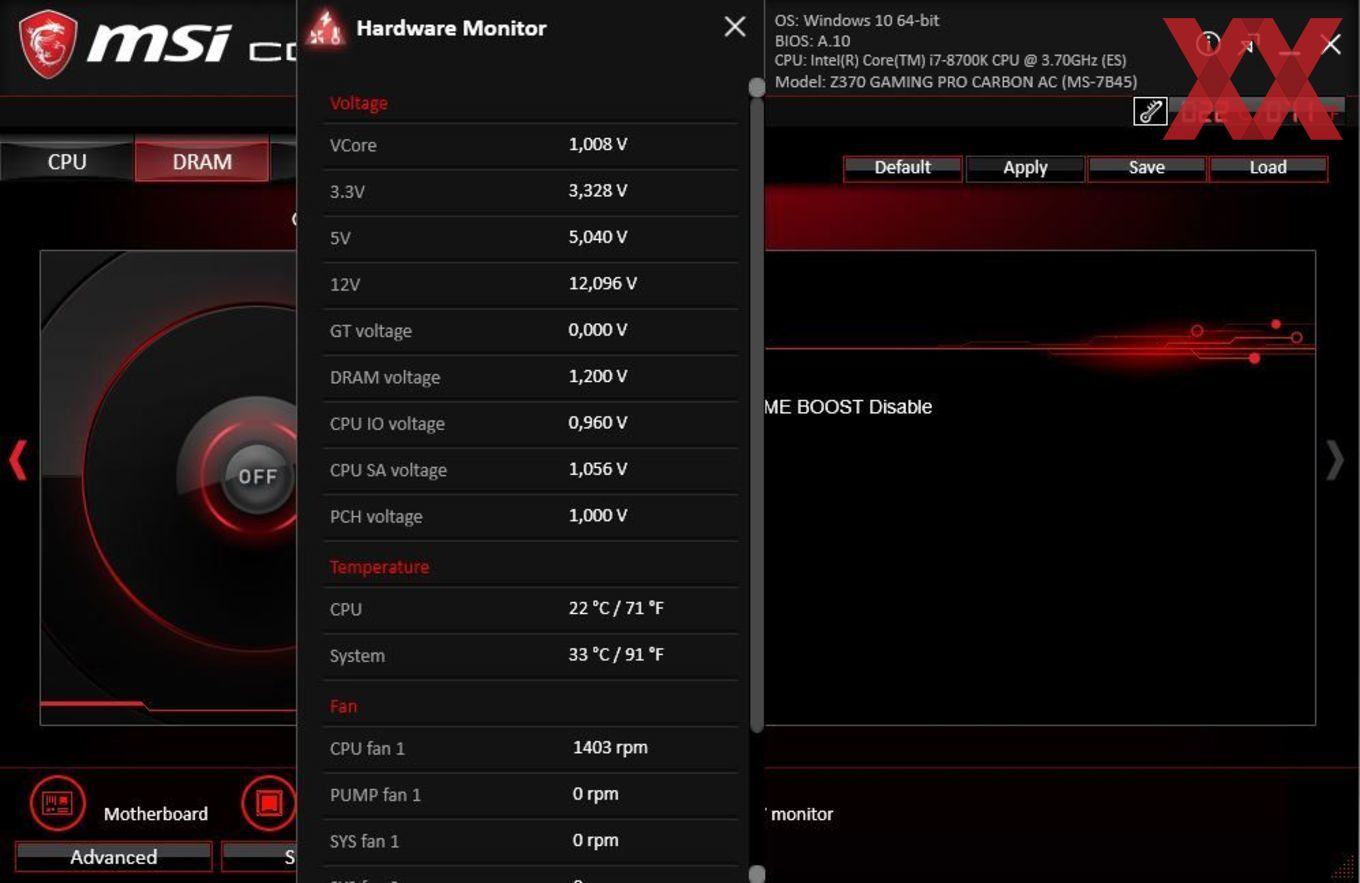The width and height of the screenshot is (1360, 883).
Task: Click the Apply button
Action: (x=1025, y=168)
